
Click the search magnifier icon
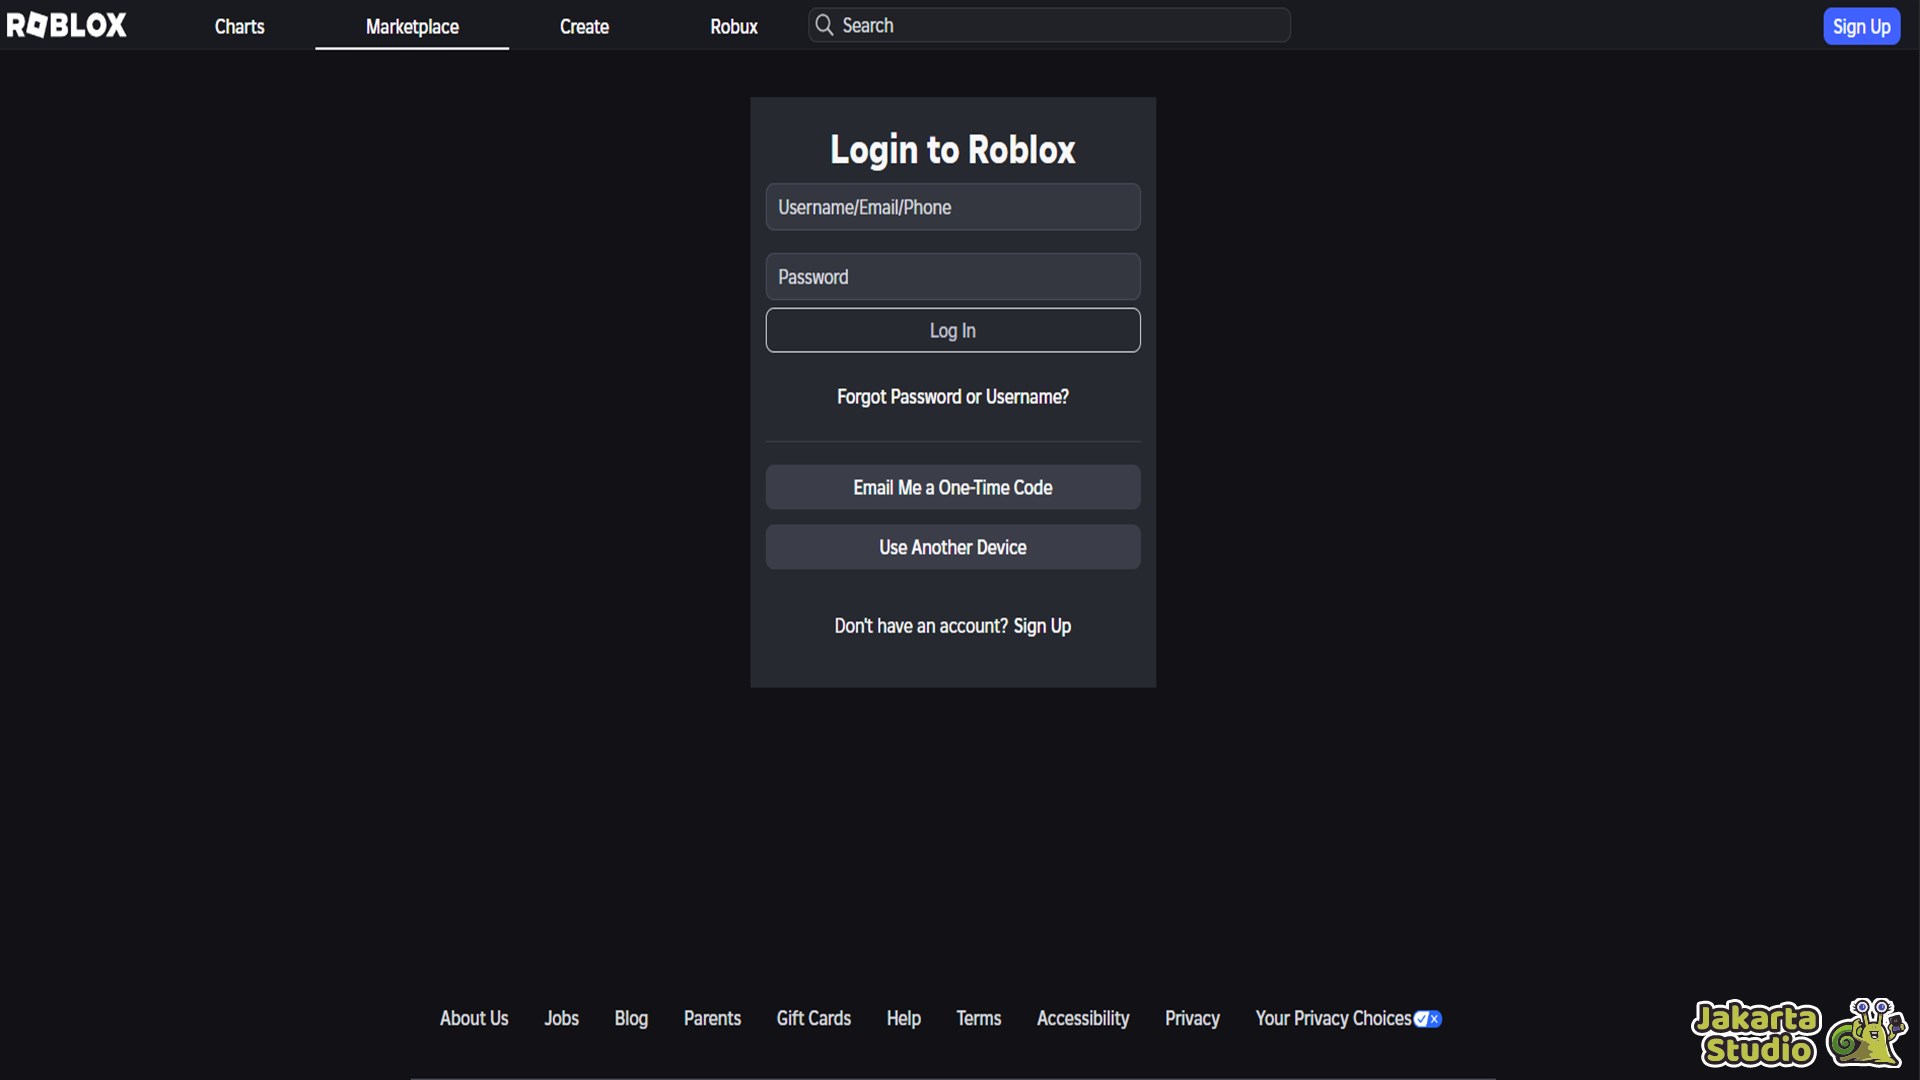click(x=824, y=25)
